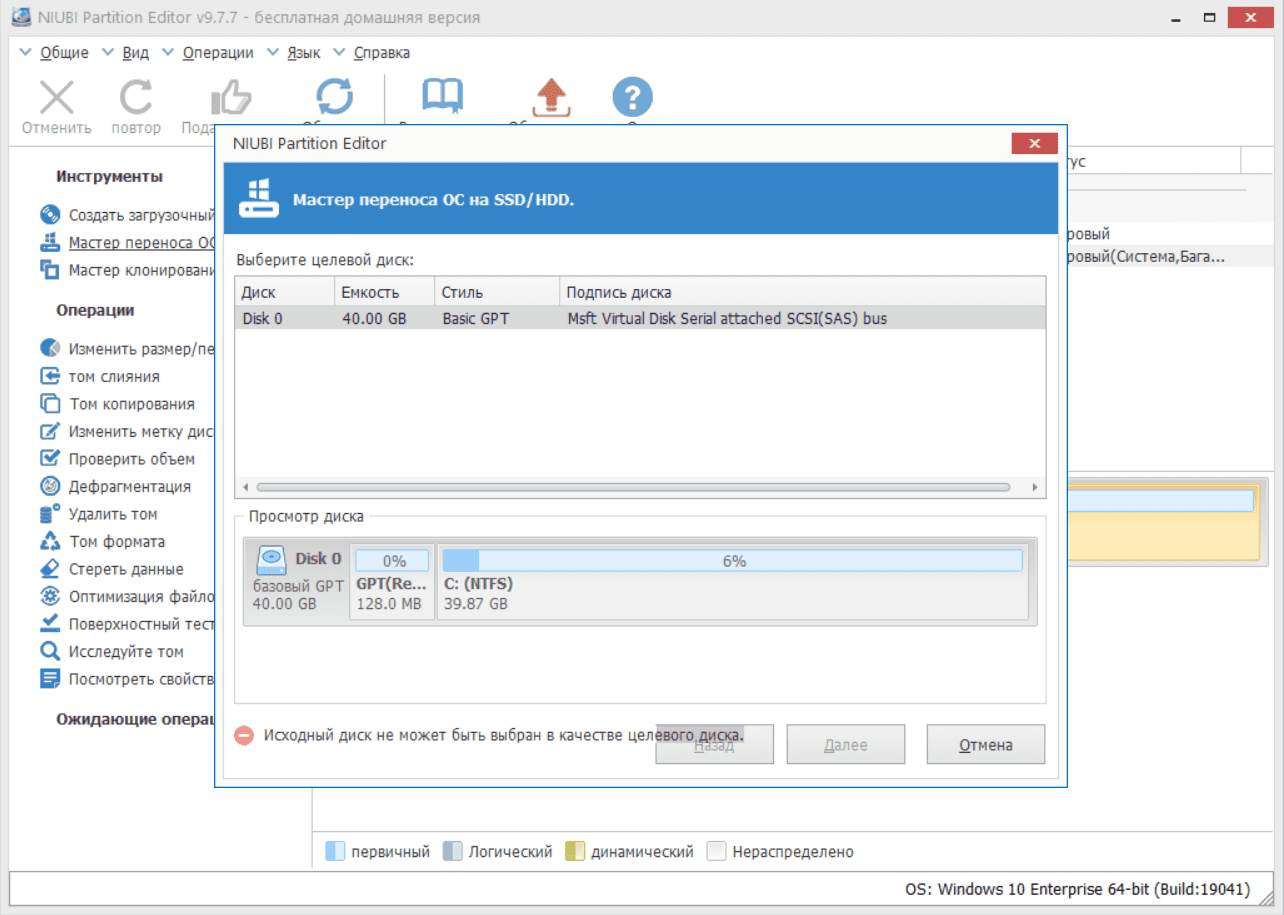Image resolution: width=1284 pixels, height=915 pixels.
Task: Click the Назад button in the wizard
Action: pos(714,745)
